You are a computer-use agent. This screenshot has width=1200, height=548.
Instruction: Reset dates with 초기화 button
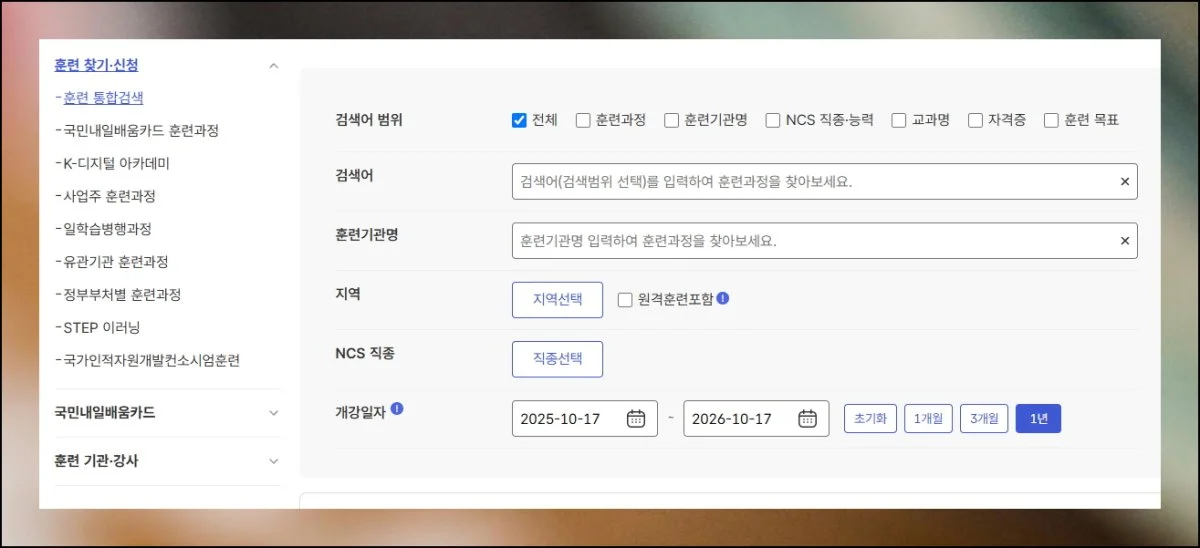click(x=870, y=419)
